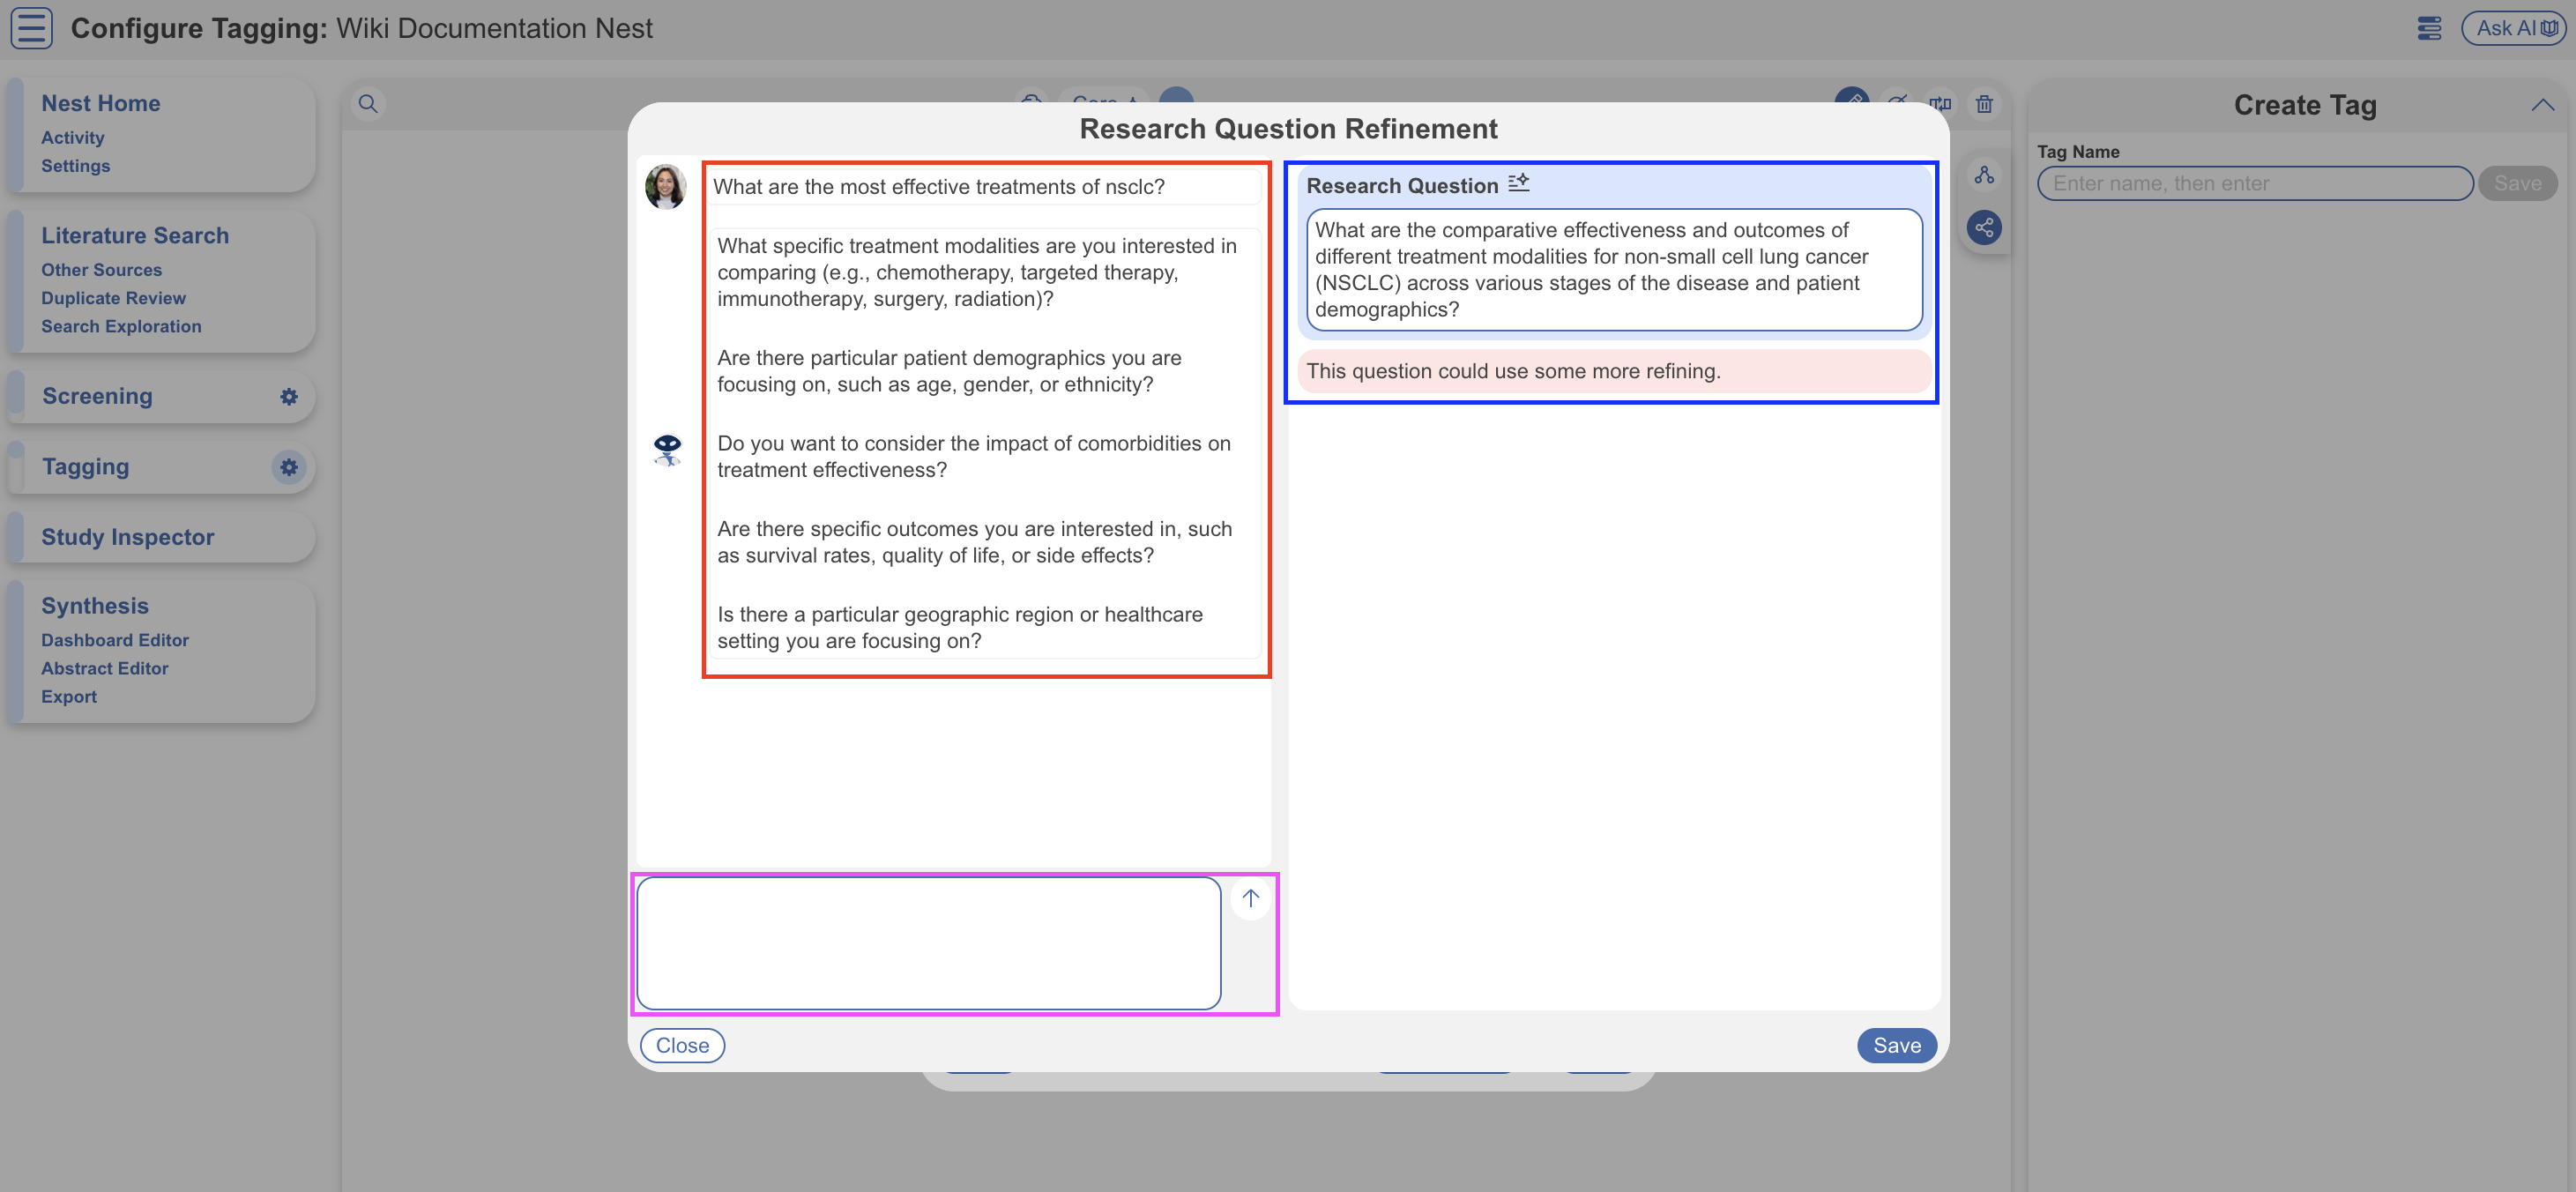Click the stacked list icon near Ask AI
The image size is (2576, 1192).
(2429, 28)
